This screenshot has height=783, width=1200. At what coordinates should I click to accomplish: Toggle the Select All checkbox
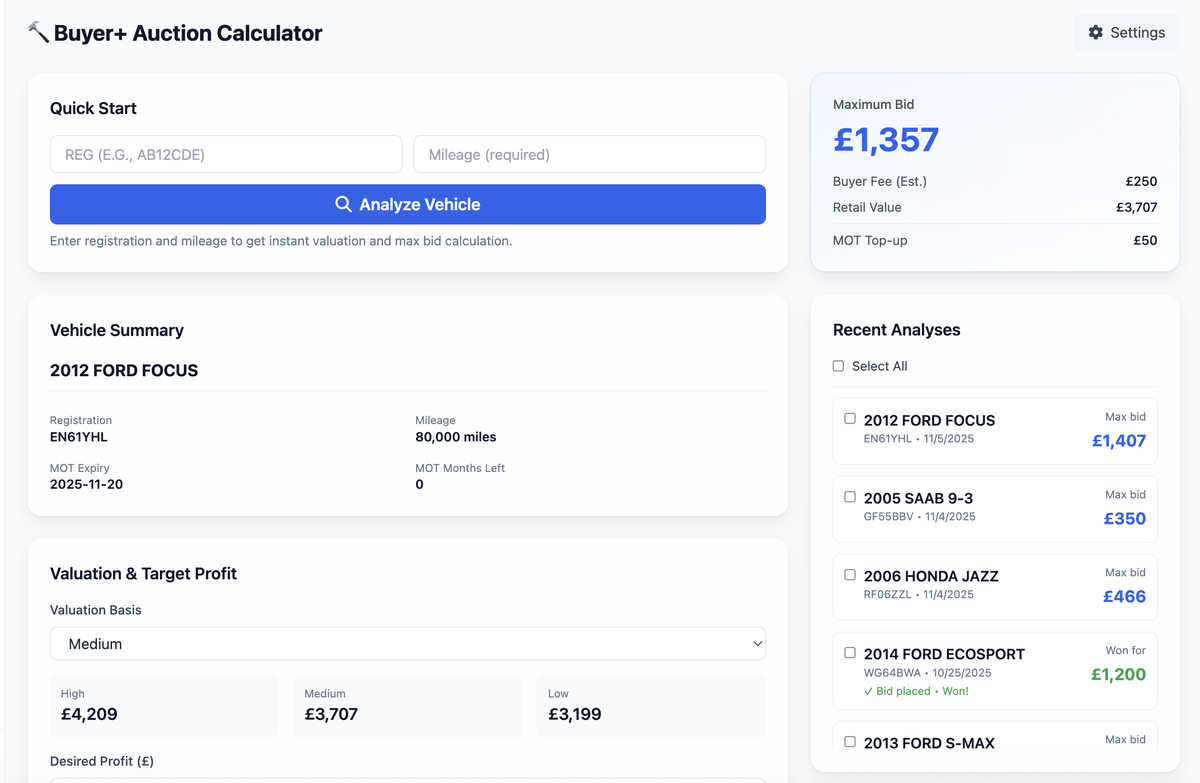[x=838, y=365]
